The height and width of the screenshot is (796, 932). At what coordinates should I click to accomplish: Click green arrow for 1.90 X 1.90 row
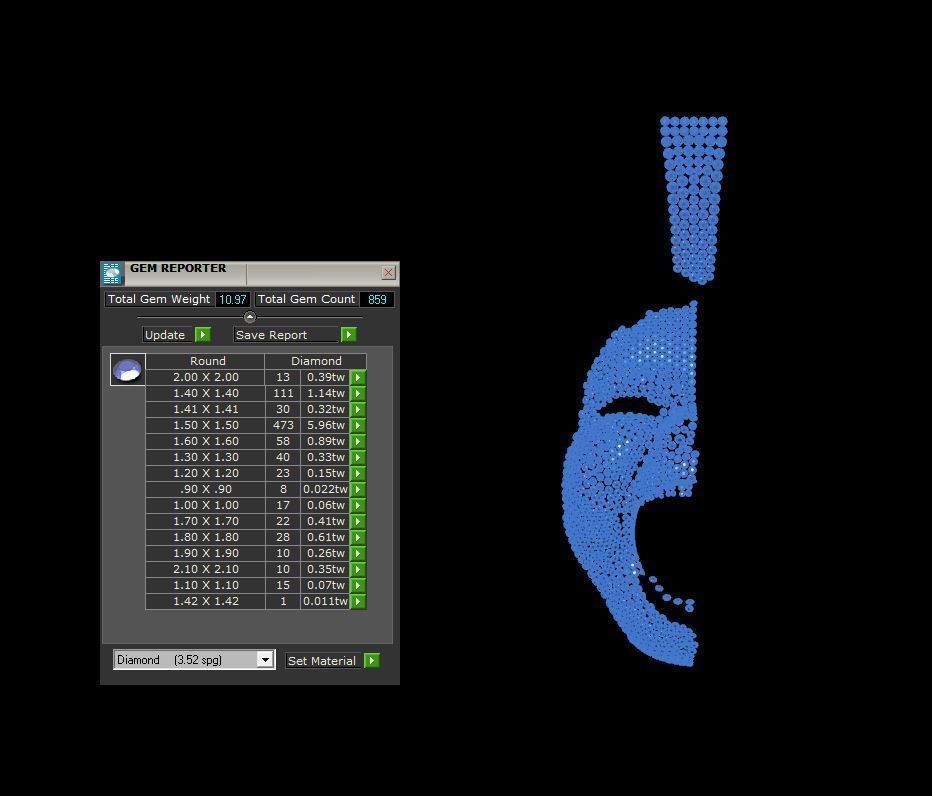click(x=357, y=553)
